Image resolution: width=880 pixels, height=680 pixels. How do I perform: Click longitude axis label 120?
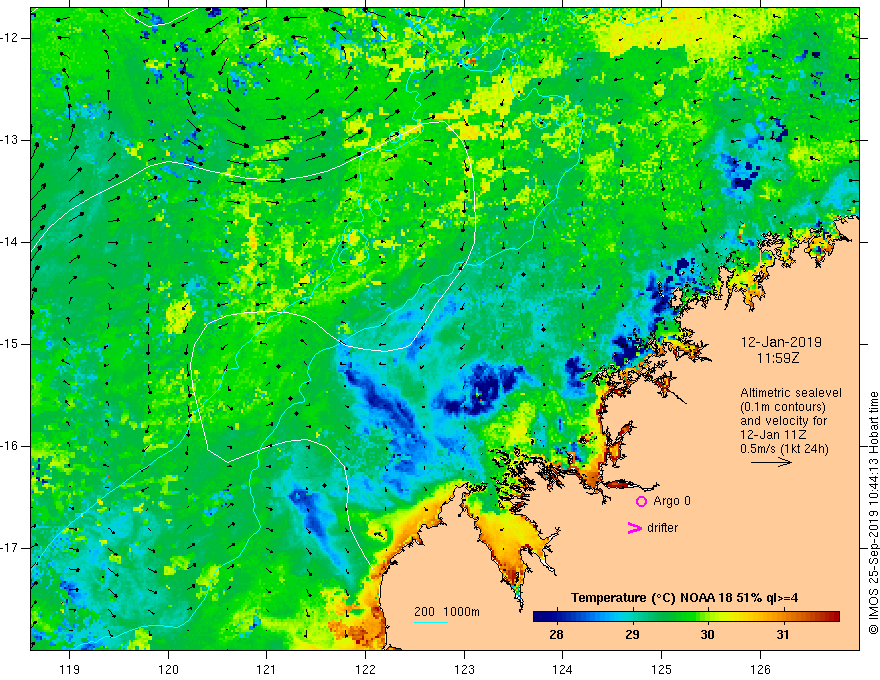[168, 669]
